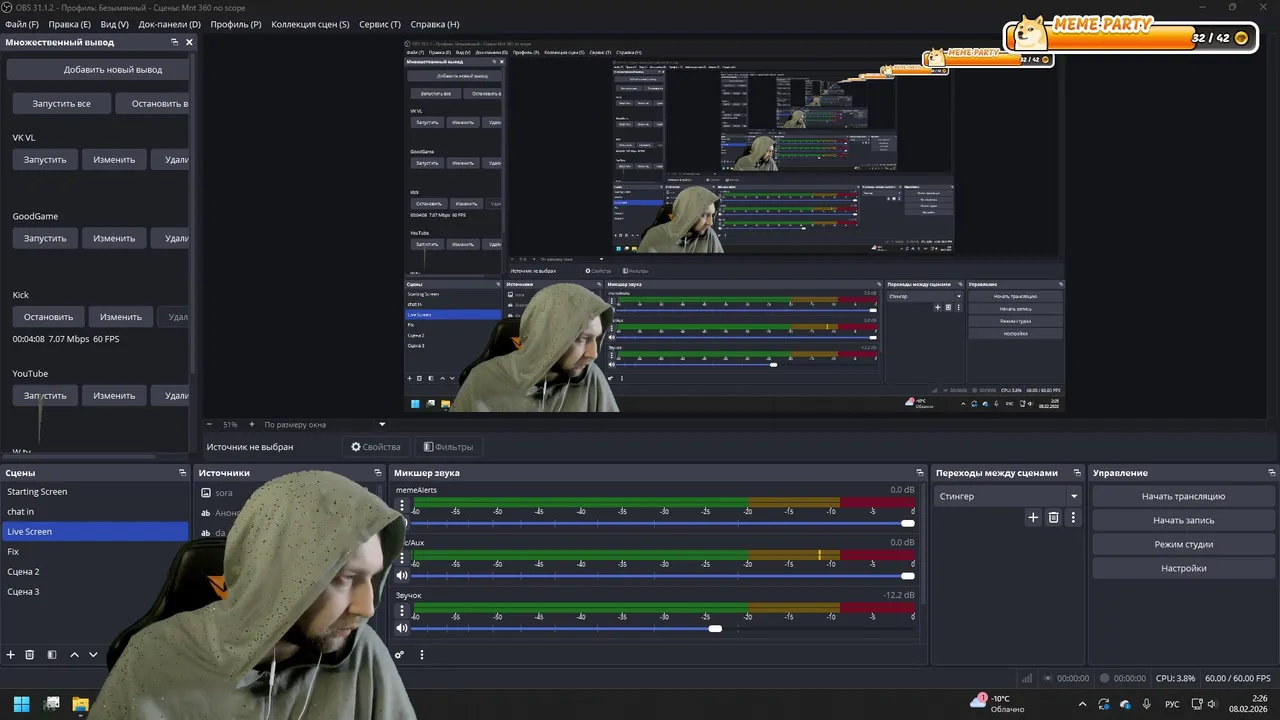Edit GoodGame output with Изменить
This screenshot has height=720, width=1280.
point(114,238)
